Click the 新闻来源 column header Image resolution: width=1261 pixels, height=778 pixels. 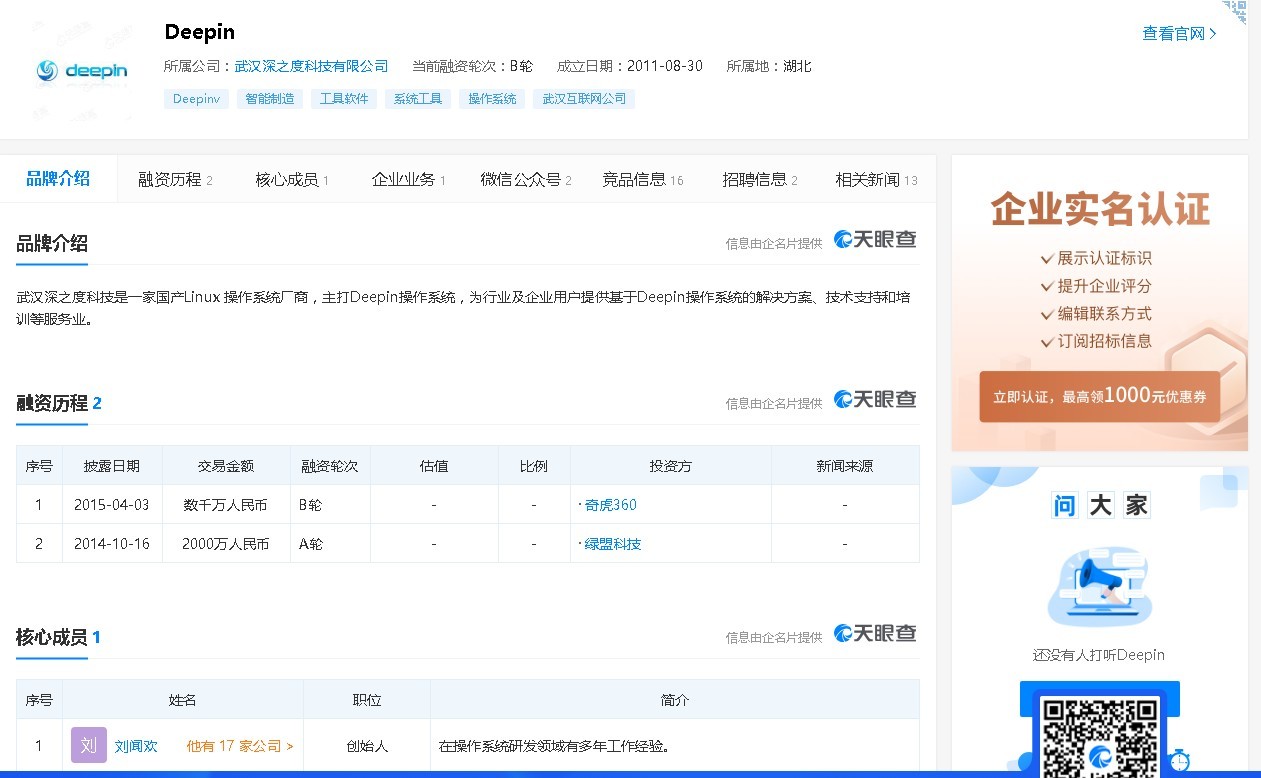tap(845, 466)
